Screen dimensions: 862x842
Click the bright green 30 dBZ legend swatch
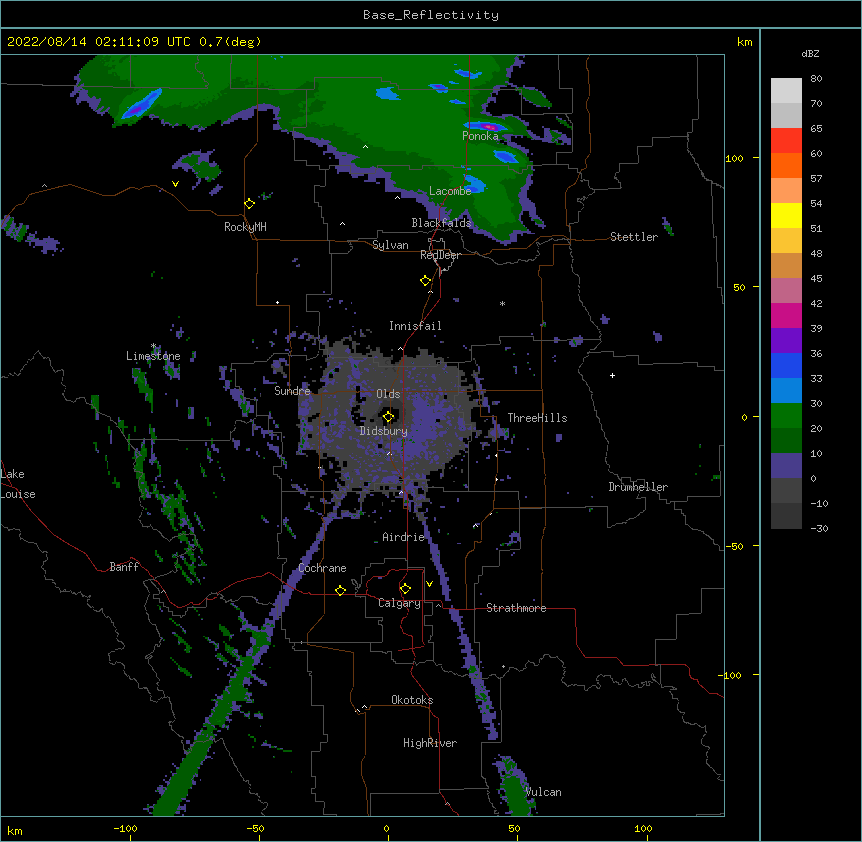[x=786, y=416]
